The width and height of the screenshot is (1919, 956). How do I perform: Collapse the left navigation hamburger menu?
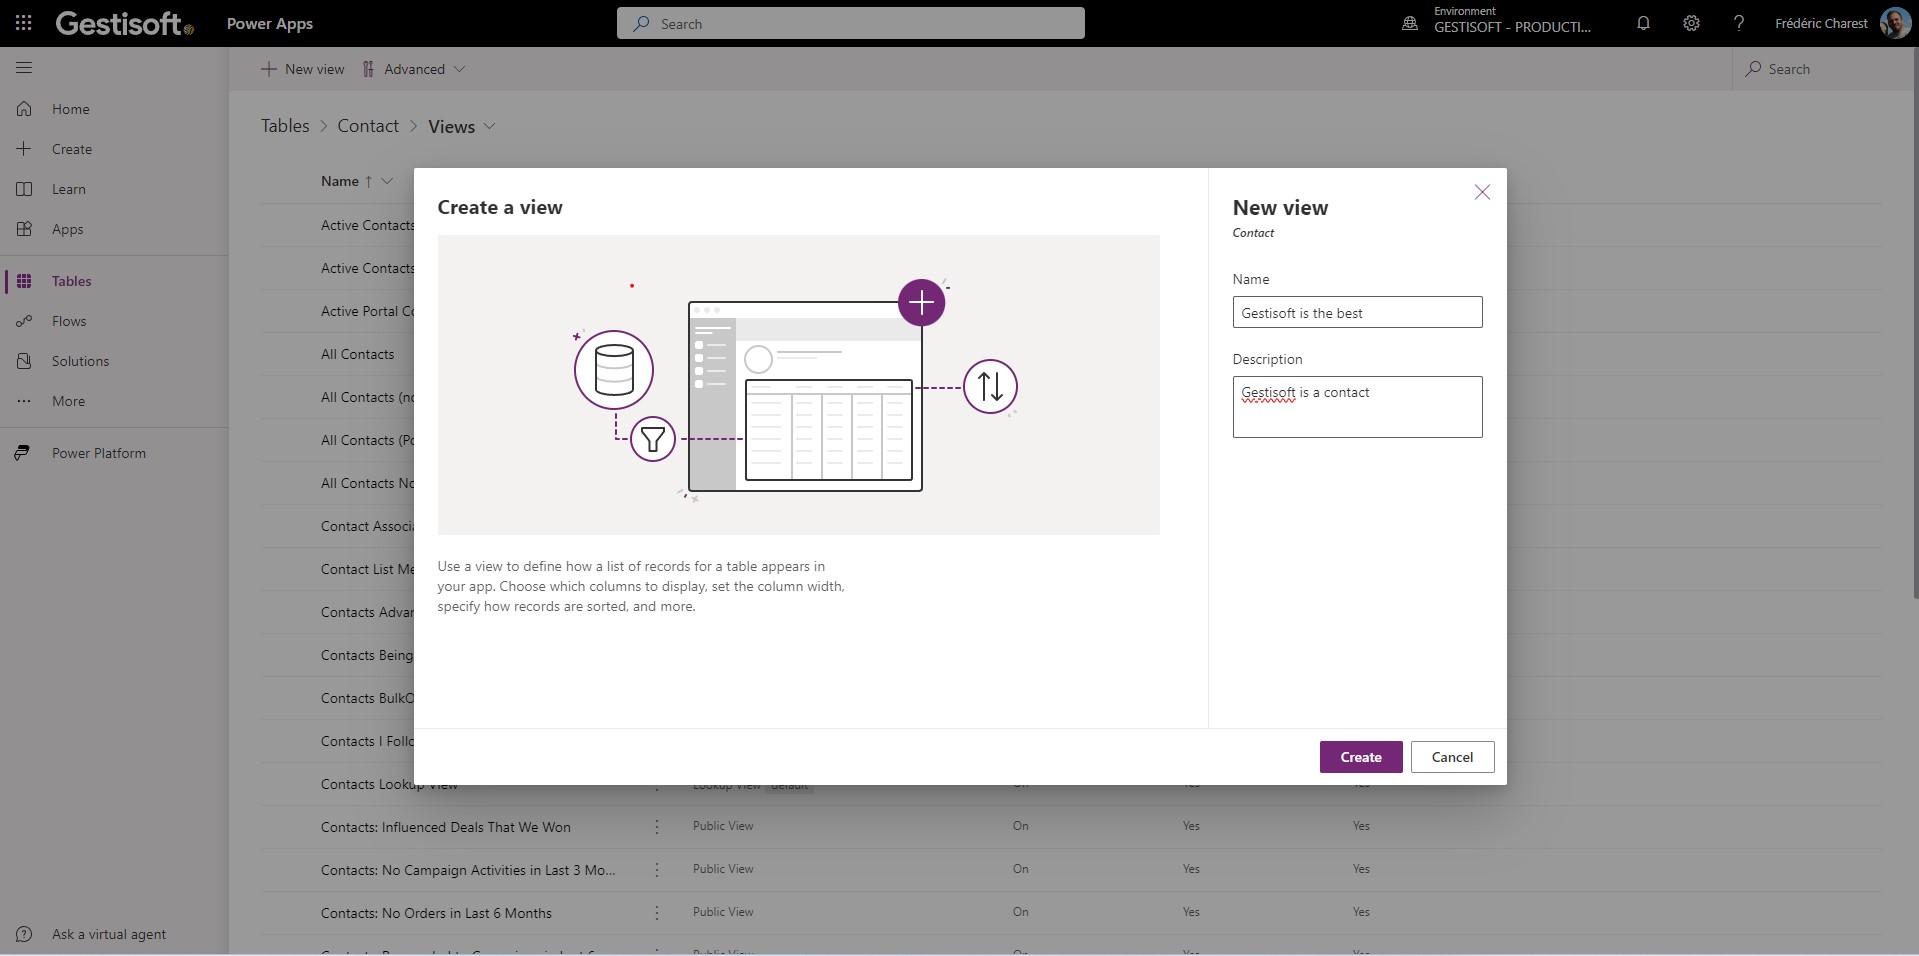pyautogui.click(x=24, y=68)
